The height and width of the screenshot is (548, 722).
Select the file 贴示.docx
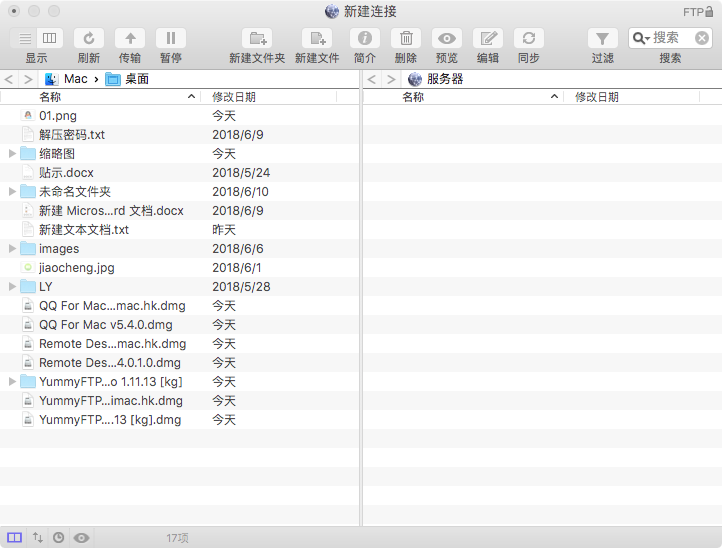pyautogui.click(x=179, y=173)
